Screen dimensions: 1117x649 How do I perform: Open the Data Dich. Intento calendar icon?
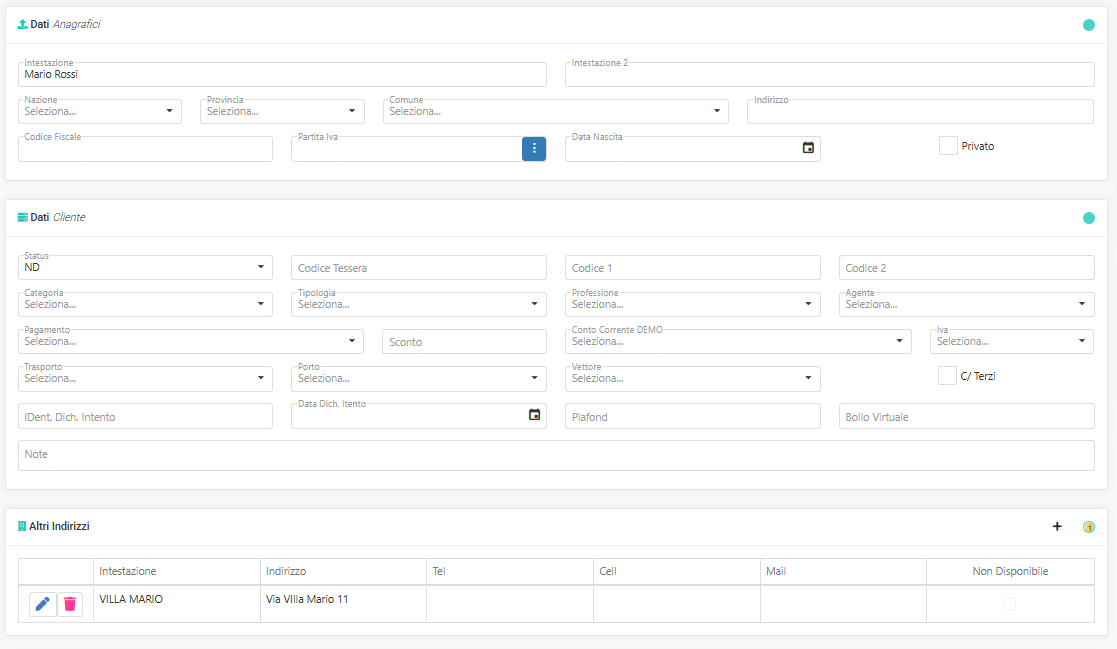pos(534,415)
